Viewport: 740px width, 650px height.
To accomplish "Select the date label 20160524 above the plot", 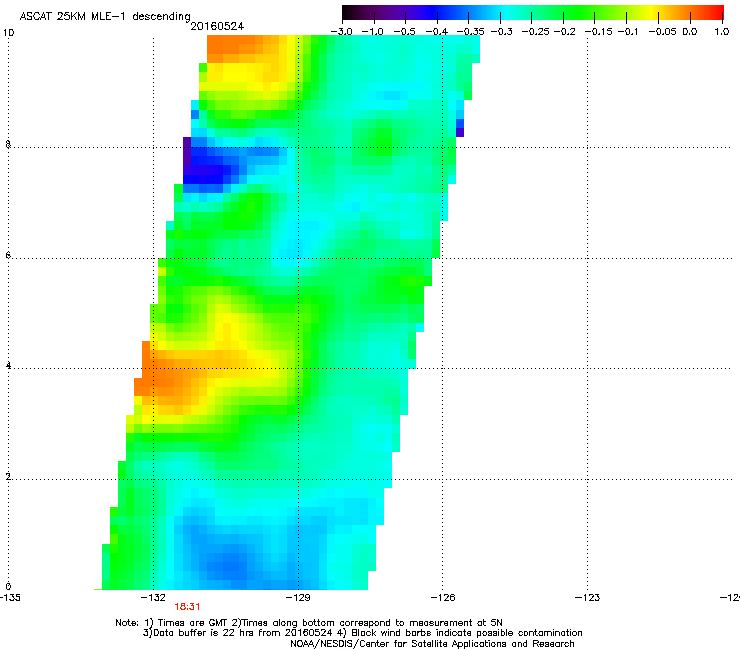I will 217,26.
